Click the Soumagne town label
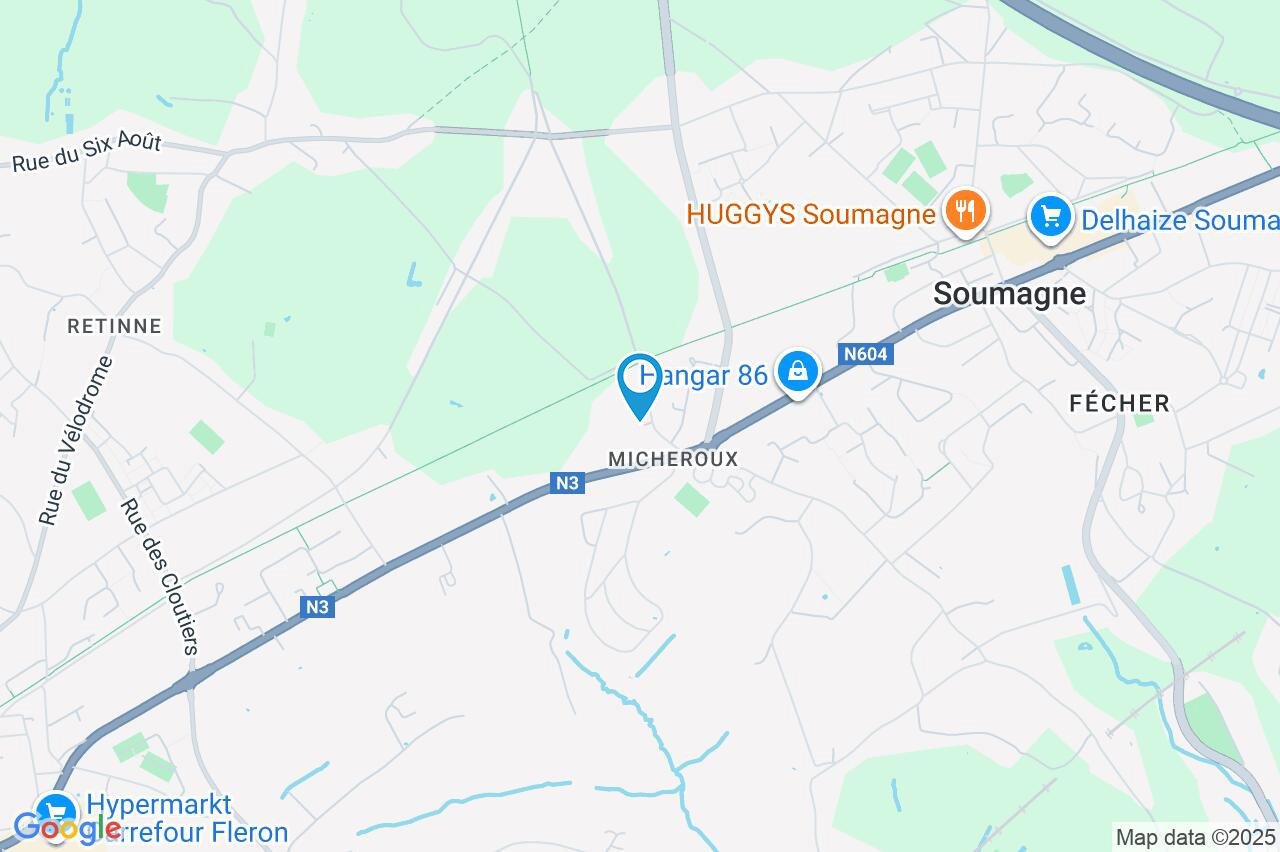The image size is (1280, 852). coord(1009,294)
